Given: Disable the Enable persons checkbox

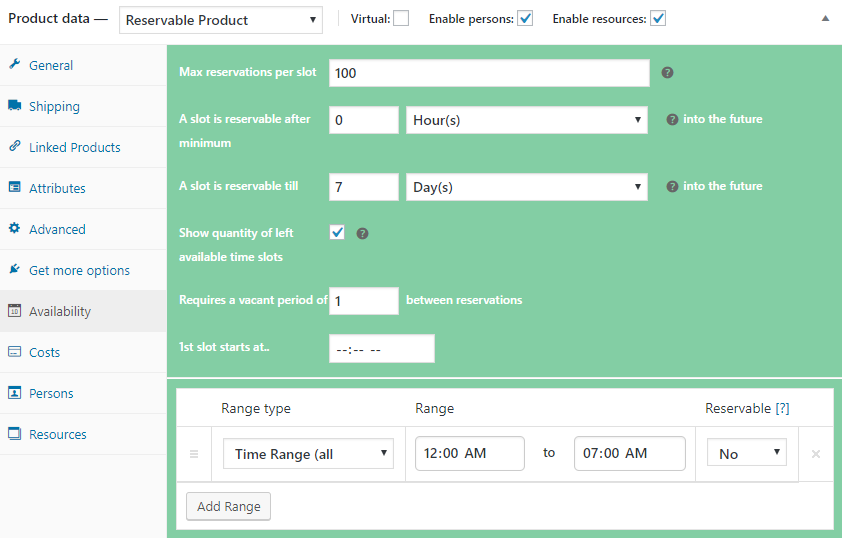Looking at the screenshot, I should [x=525, y=18].
